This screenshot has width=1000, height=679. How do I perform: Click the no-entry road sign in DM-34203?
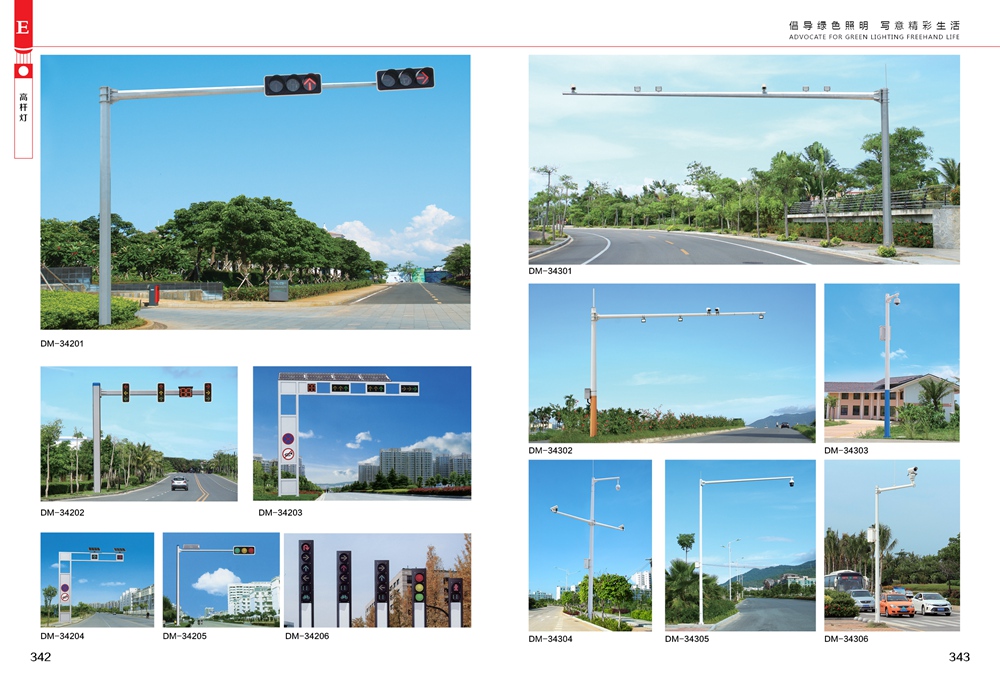(x=288, y=454)
